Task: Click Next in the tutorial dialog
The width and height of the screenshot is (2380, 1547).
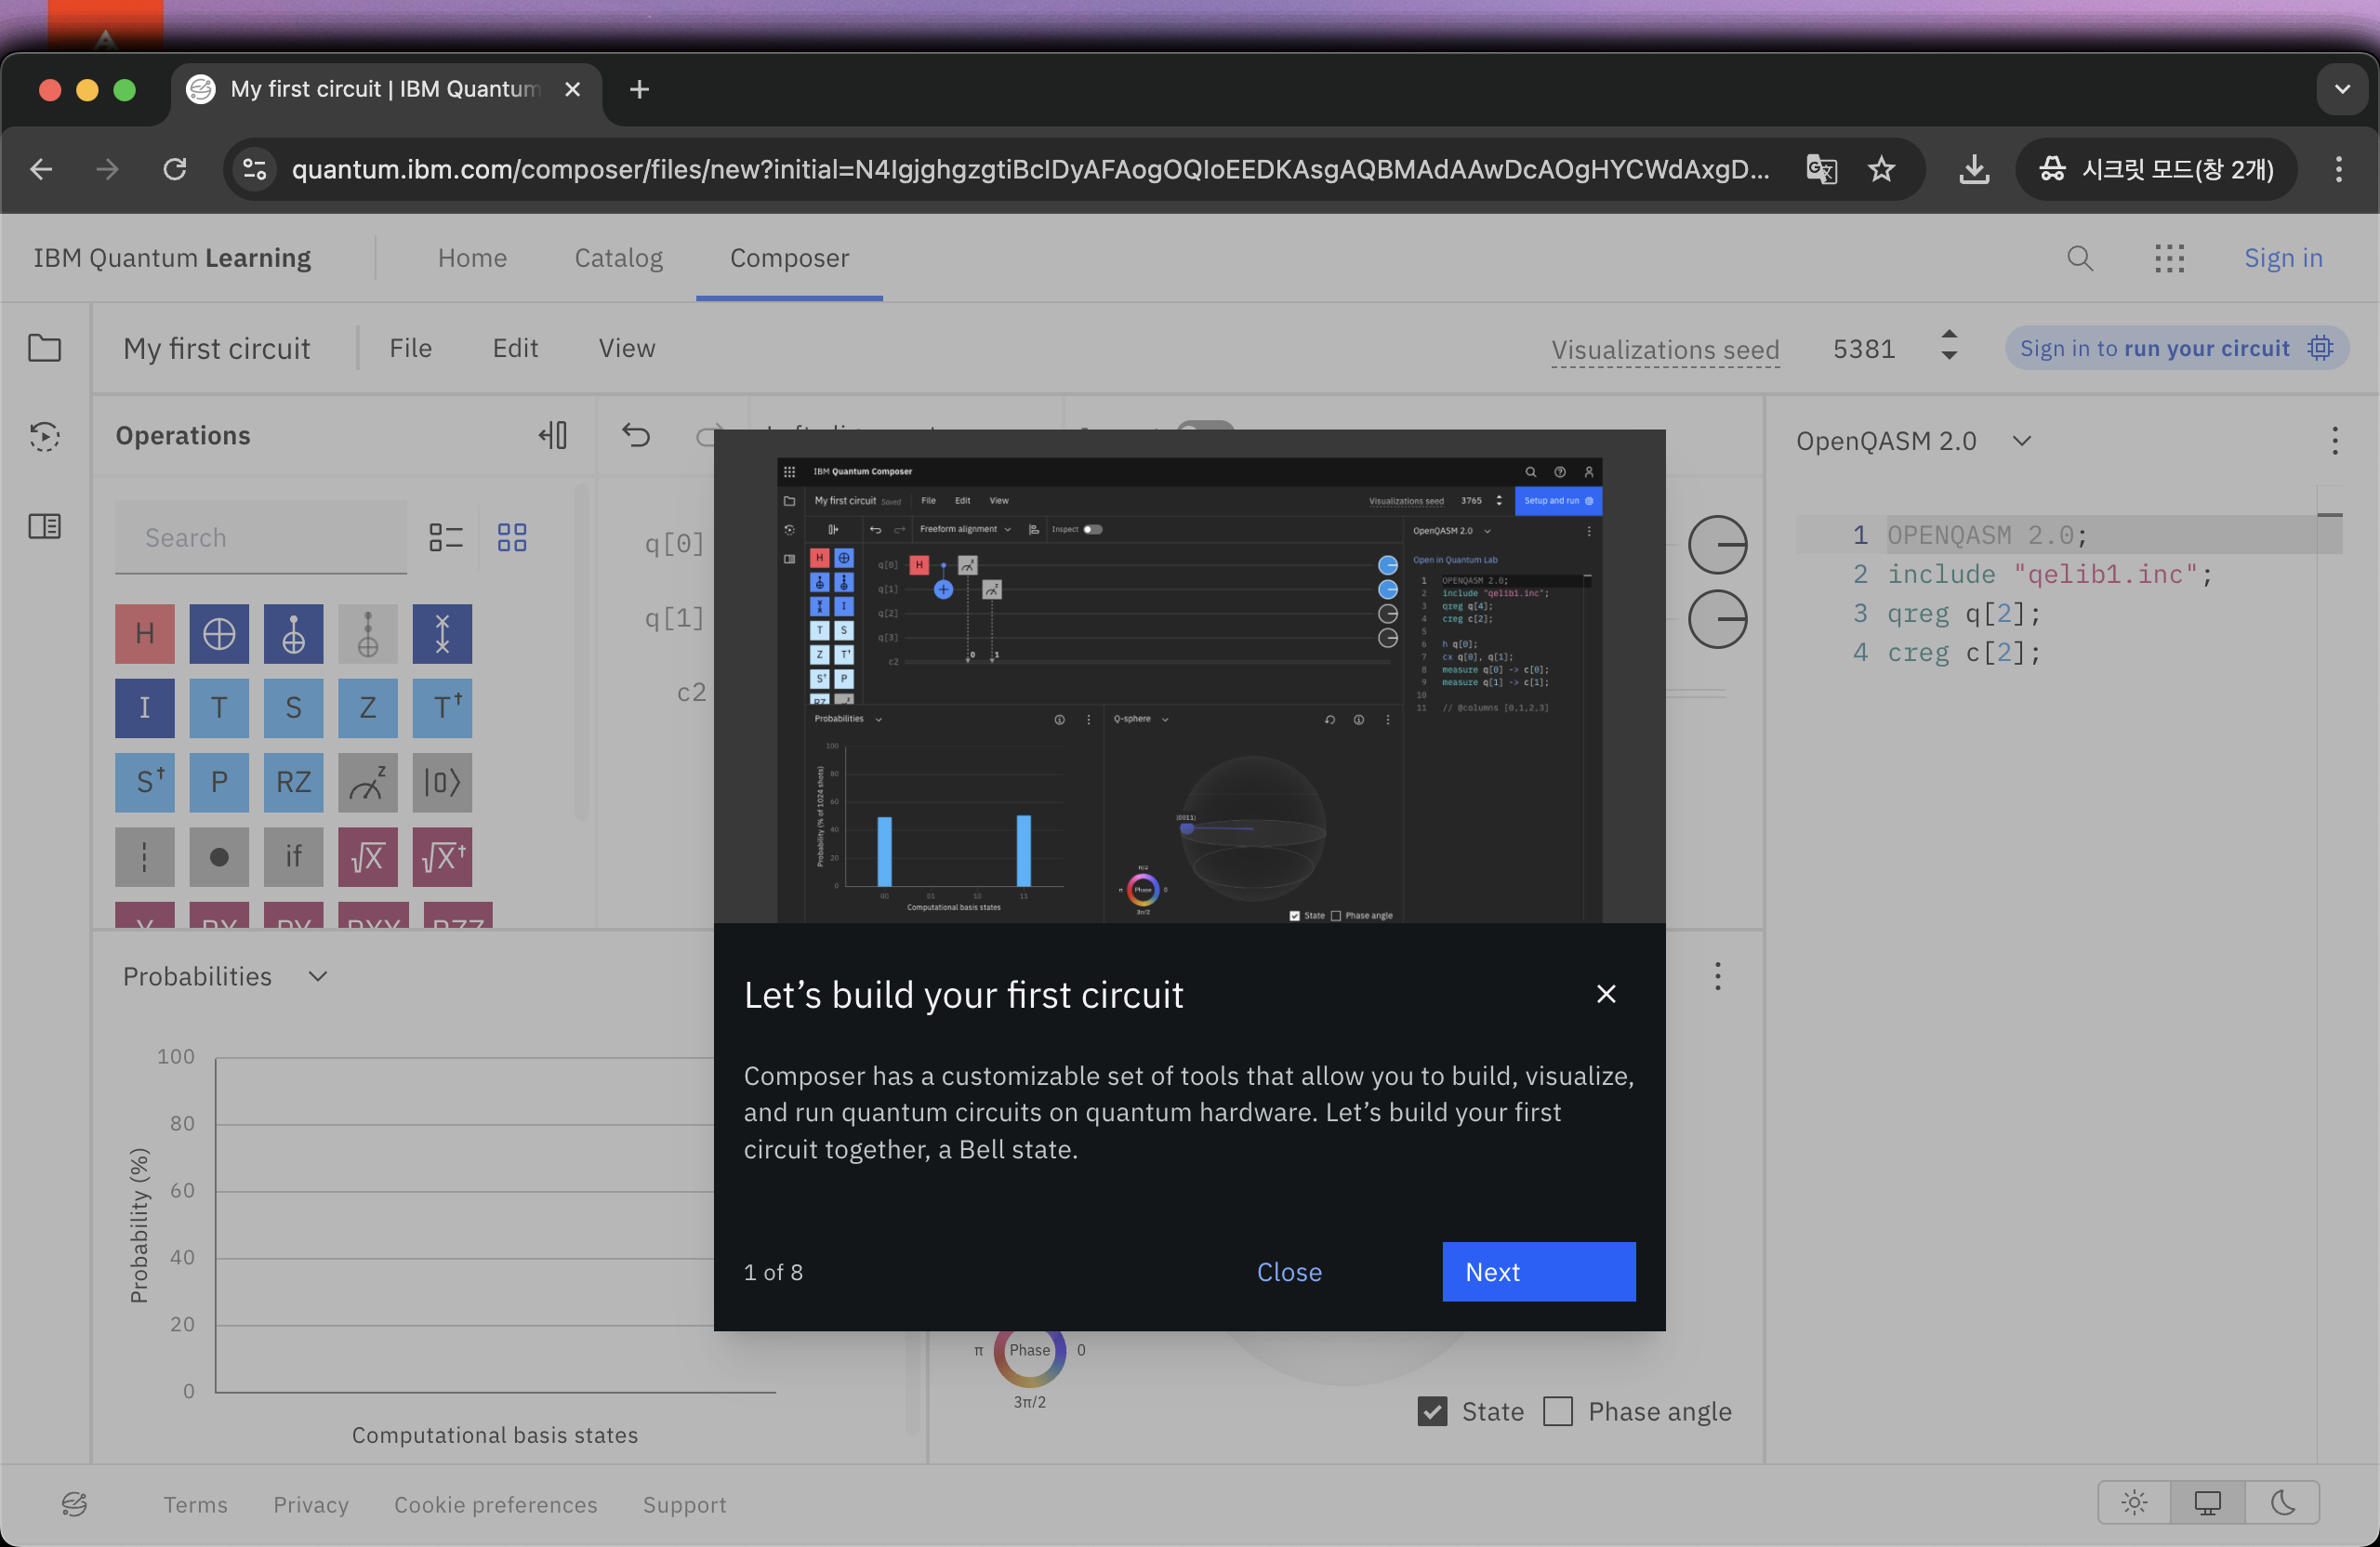Action: (1539, 1271)
